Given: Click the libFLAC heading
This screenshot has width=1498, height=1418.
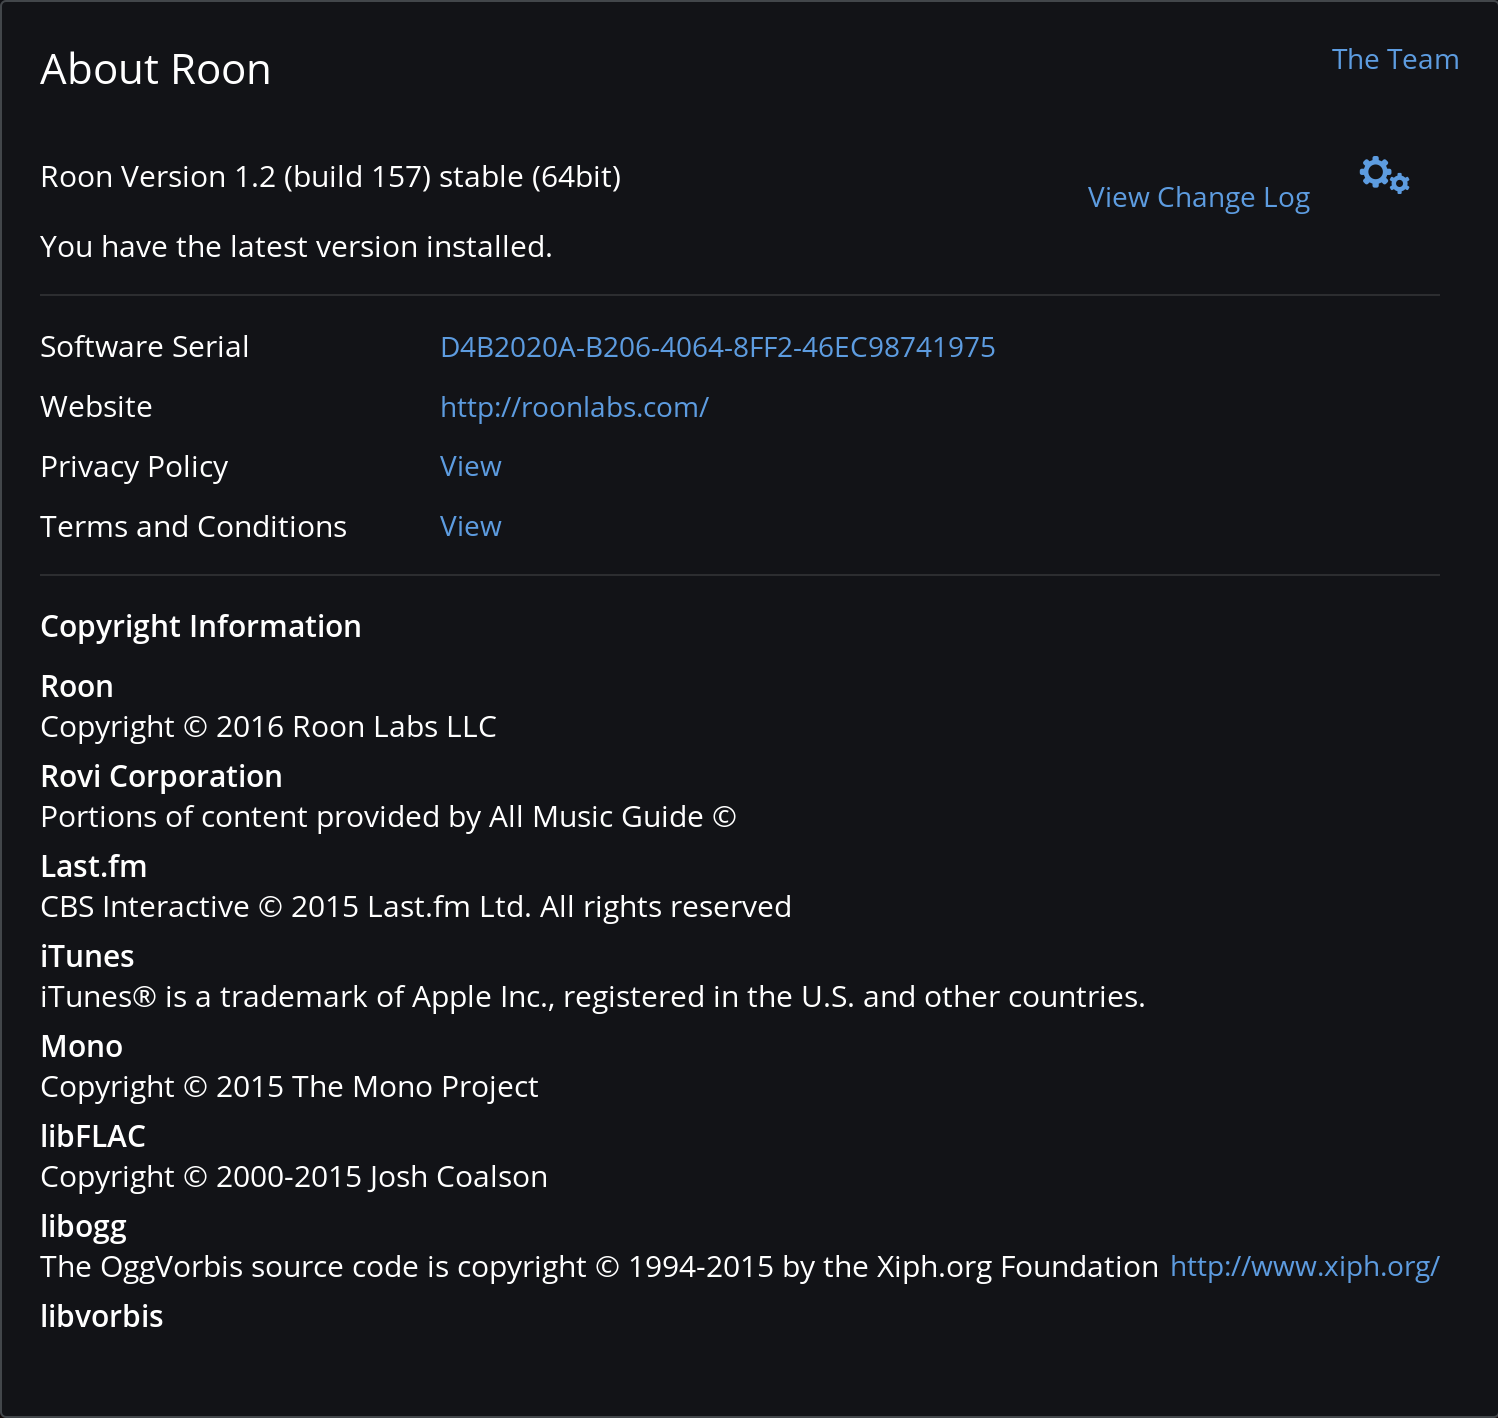Looking at the screenshot, I should tap(93, 1137).
